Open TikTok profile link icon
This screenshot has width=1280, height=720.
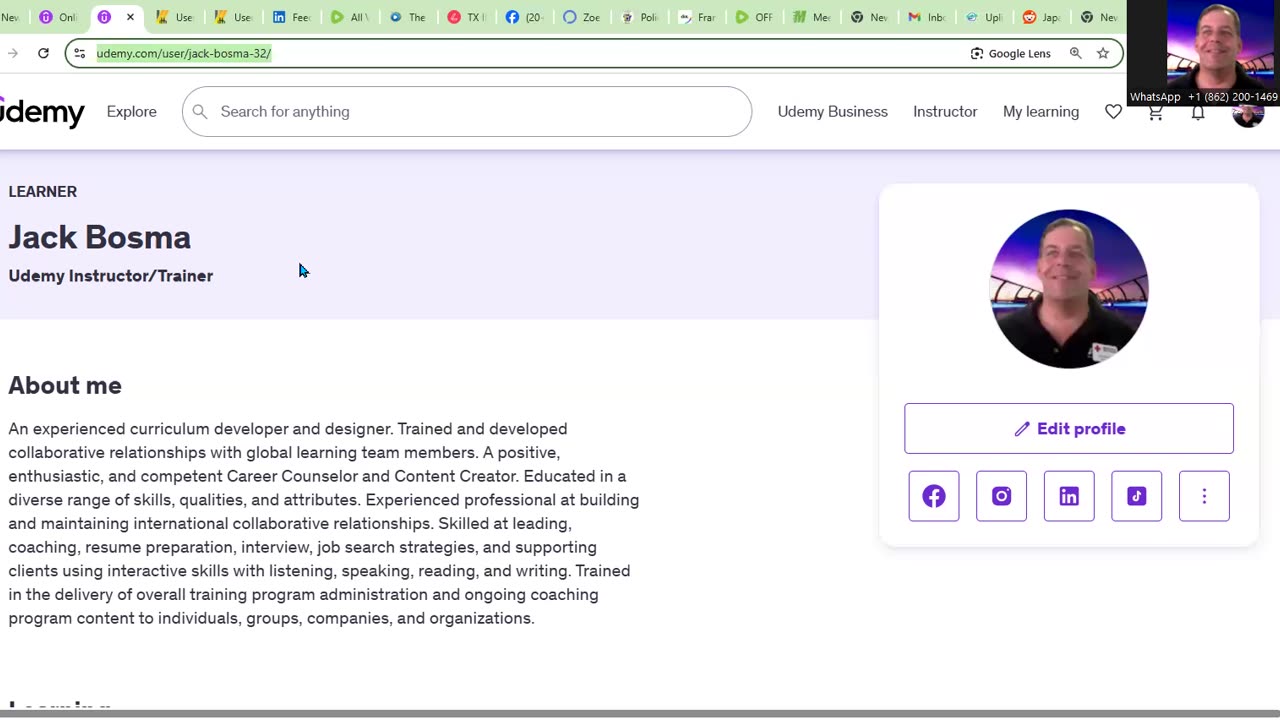pos(1137,496)
